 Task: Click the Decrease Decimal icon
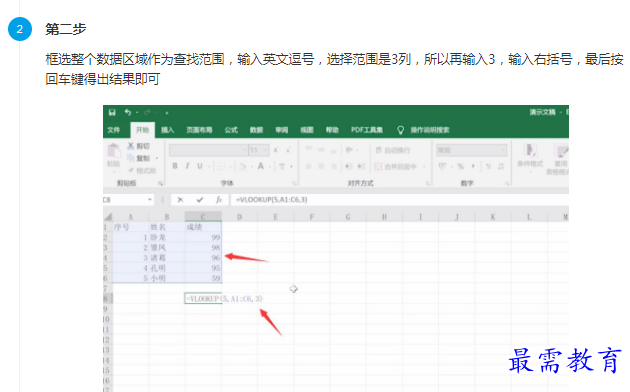click(501, 166)
